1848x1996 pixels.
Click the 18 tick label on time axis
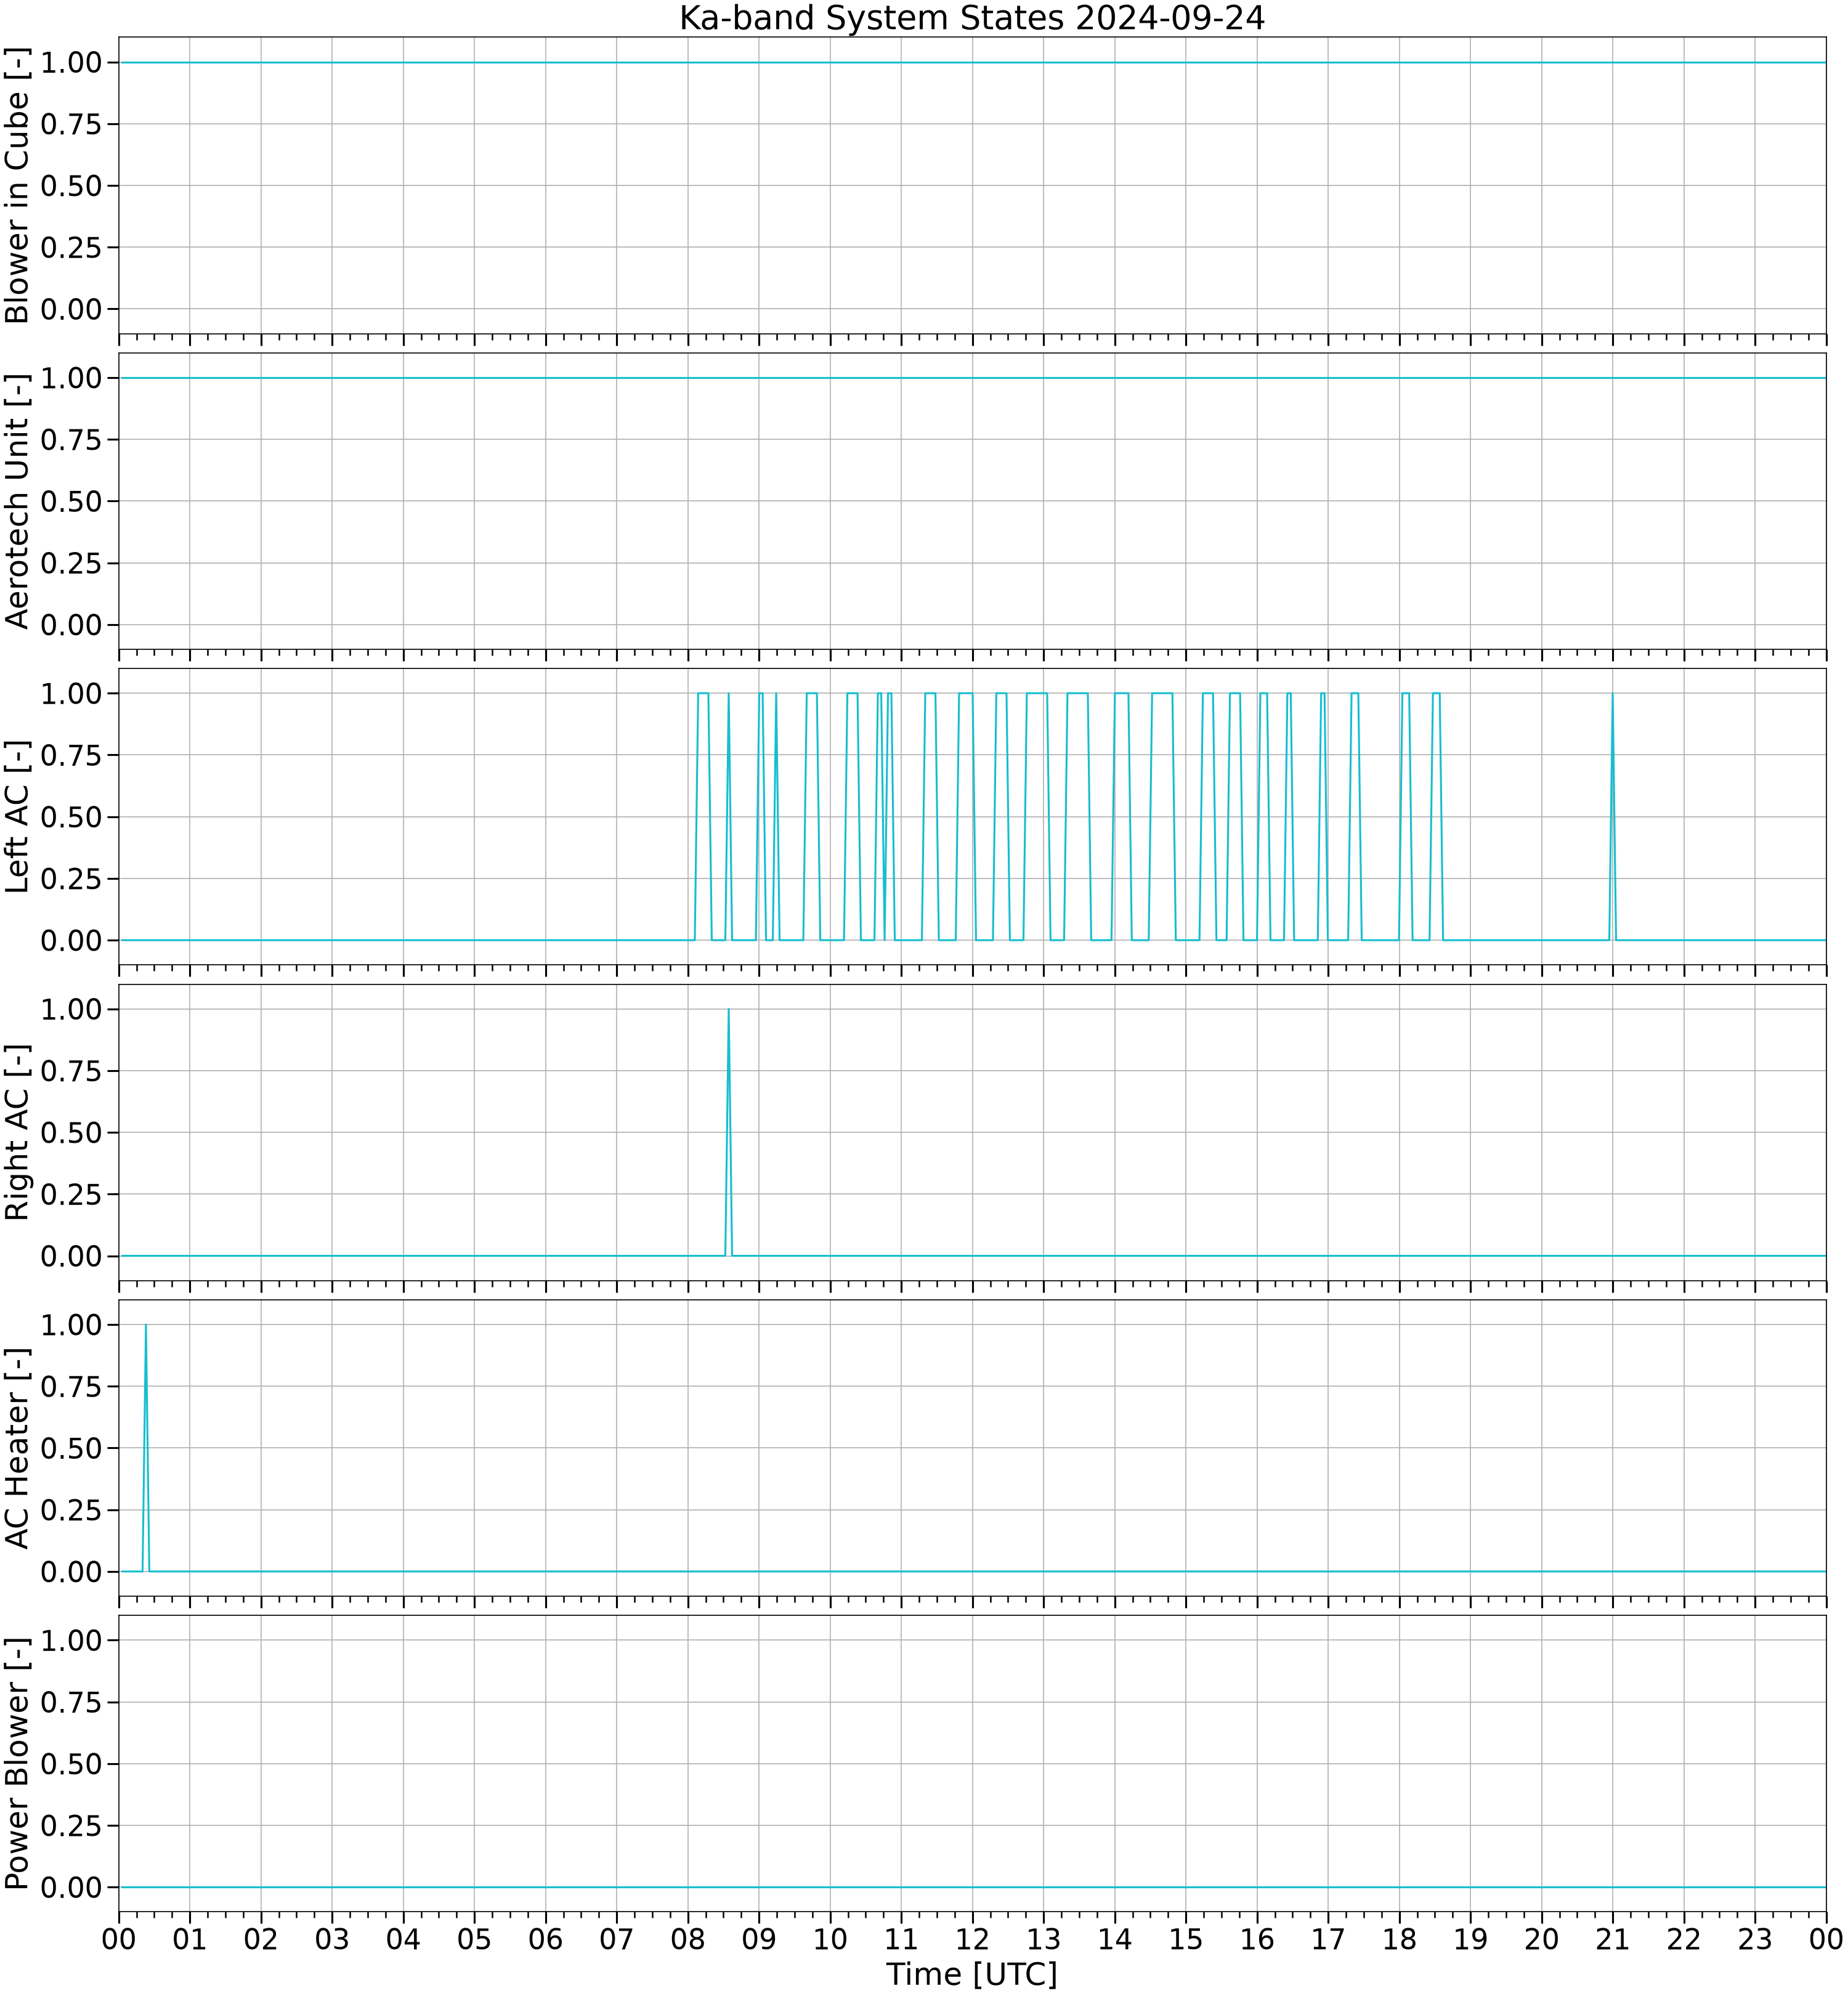(1399, 1939)
